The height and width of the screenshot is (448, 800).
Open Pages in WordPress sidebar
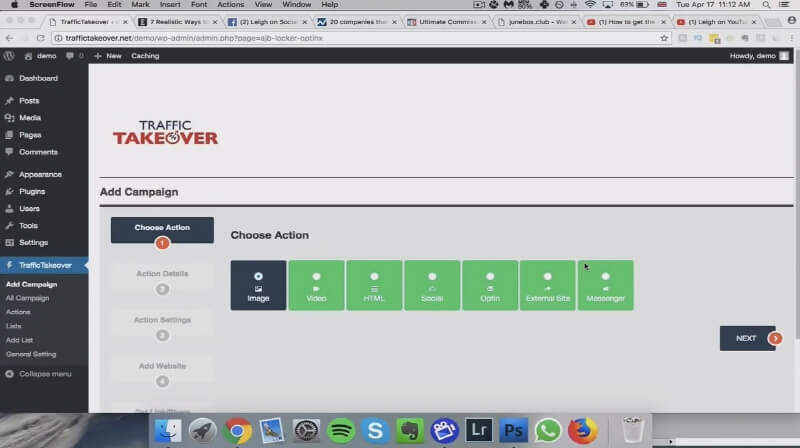30,135
